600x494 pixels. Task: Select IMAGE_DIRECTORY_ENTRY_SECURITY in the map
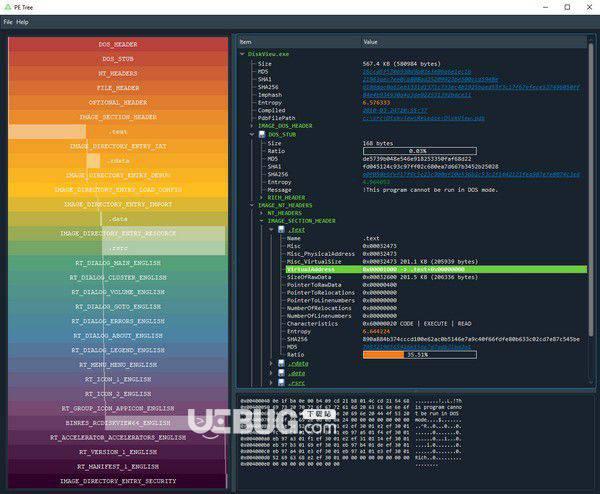118,481
